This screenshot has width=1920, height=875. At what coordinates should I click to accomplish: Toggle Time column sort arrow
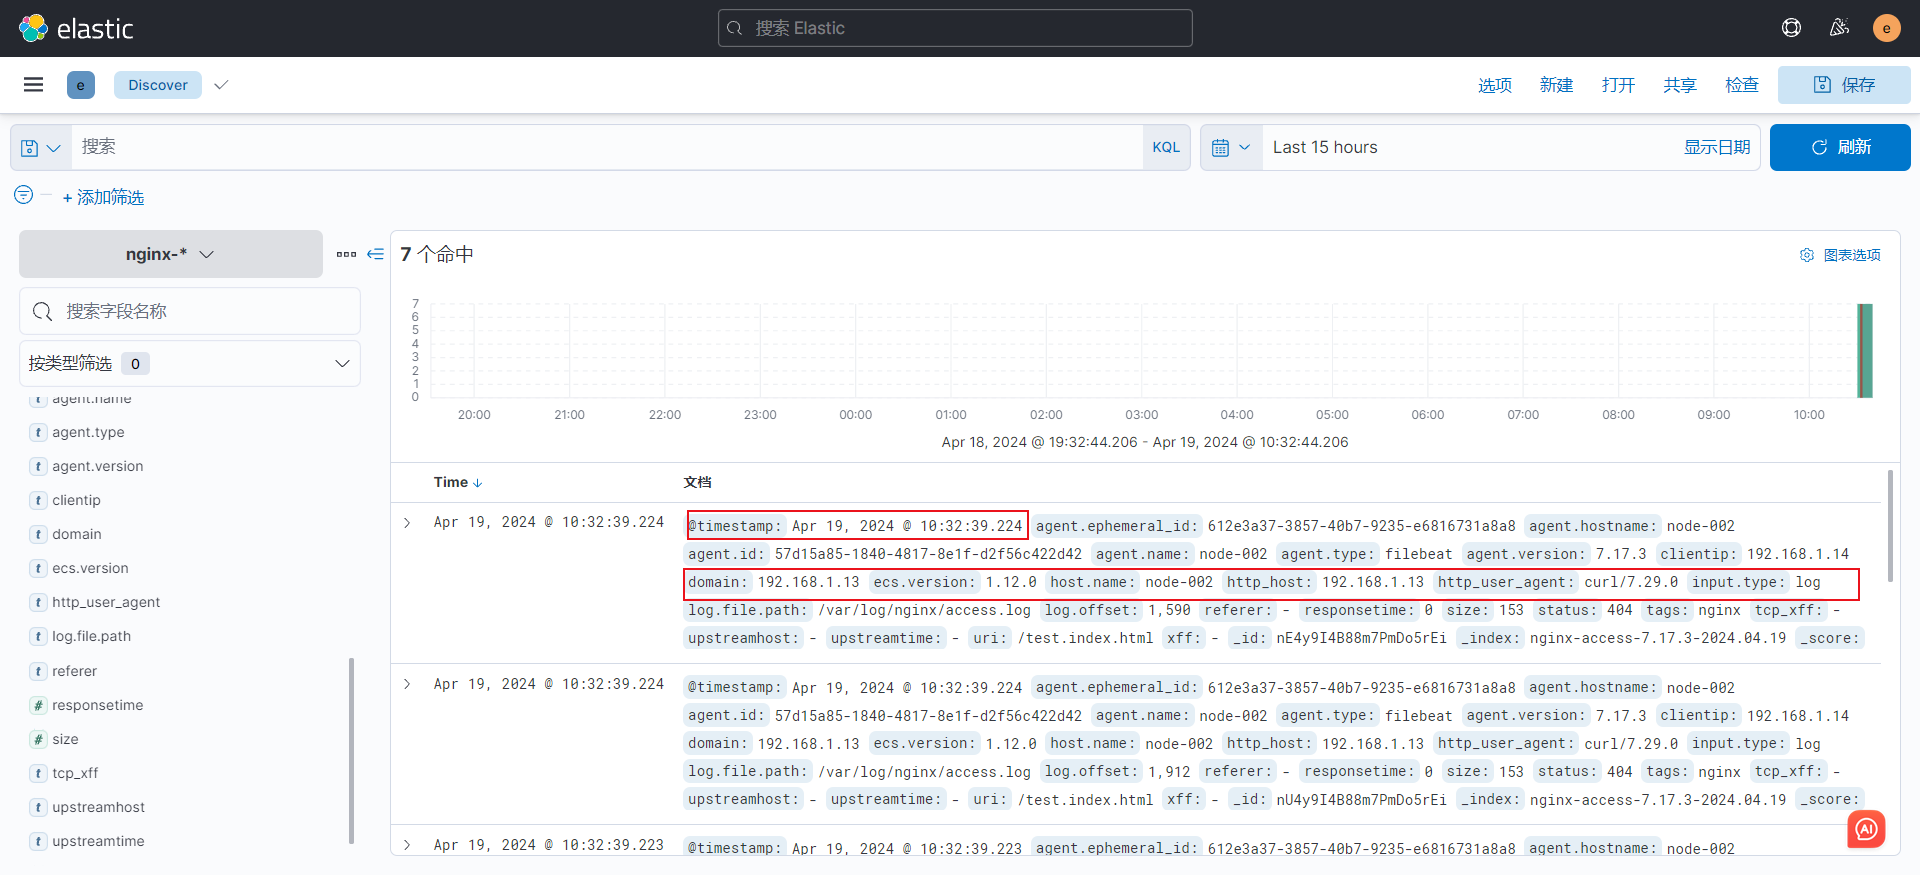[478, 483]
